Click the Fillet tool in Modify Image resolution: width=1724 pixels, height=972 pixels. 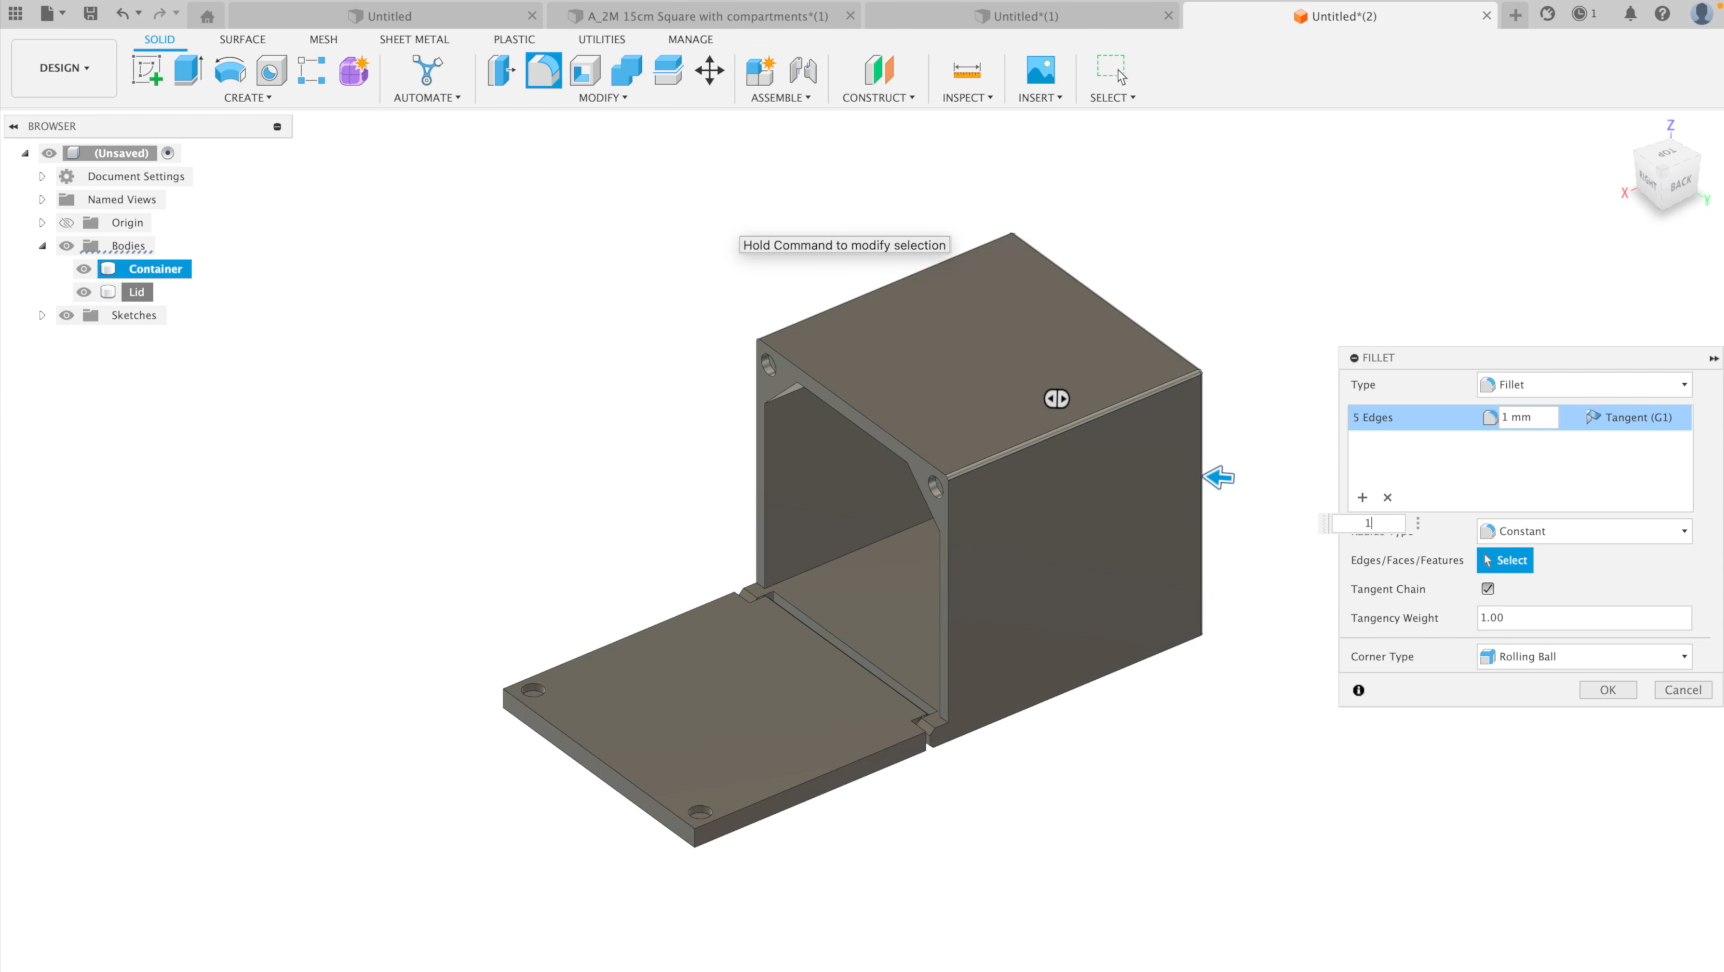543,70
